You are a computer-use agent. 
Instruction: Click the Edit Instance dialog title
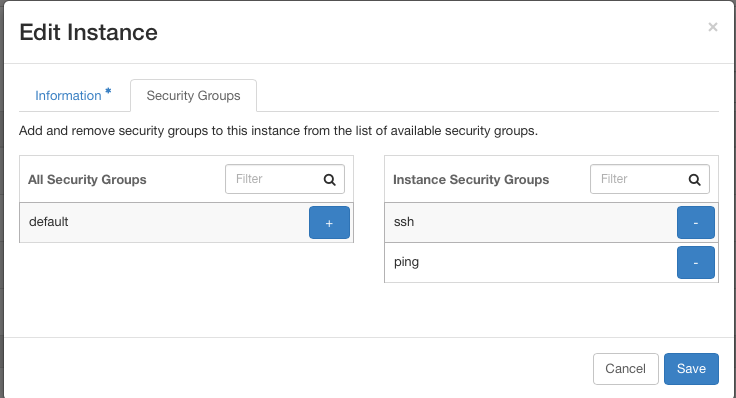[x=89, y=33]
